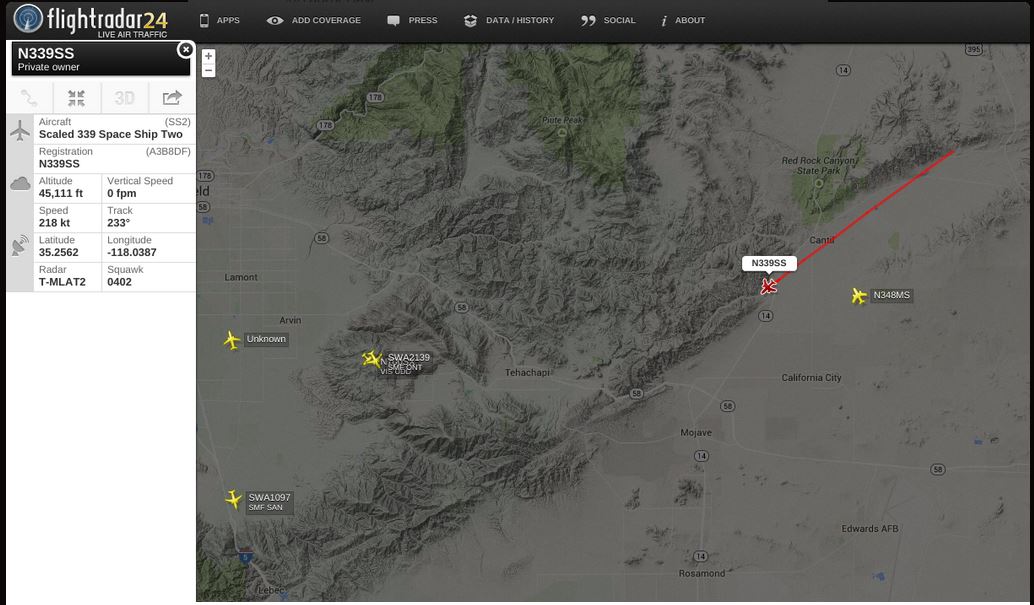Click the red N339SS aircraft icon

[768, 286]
